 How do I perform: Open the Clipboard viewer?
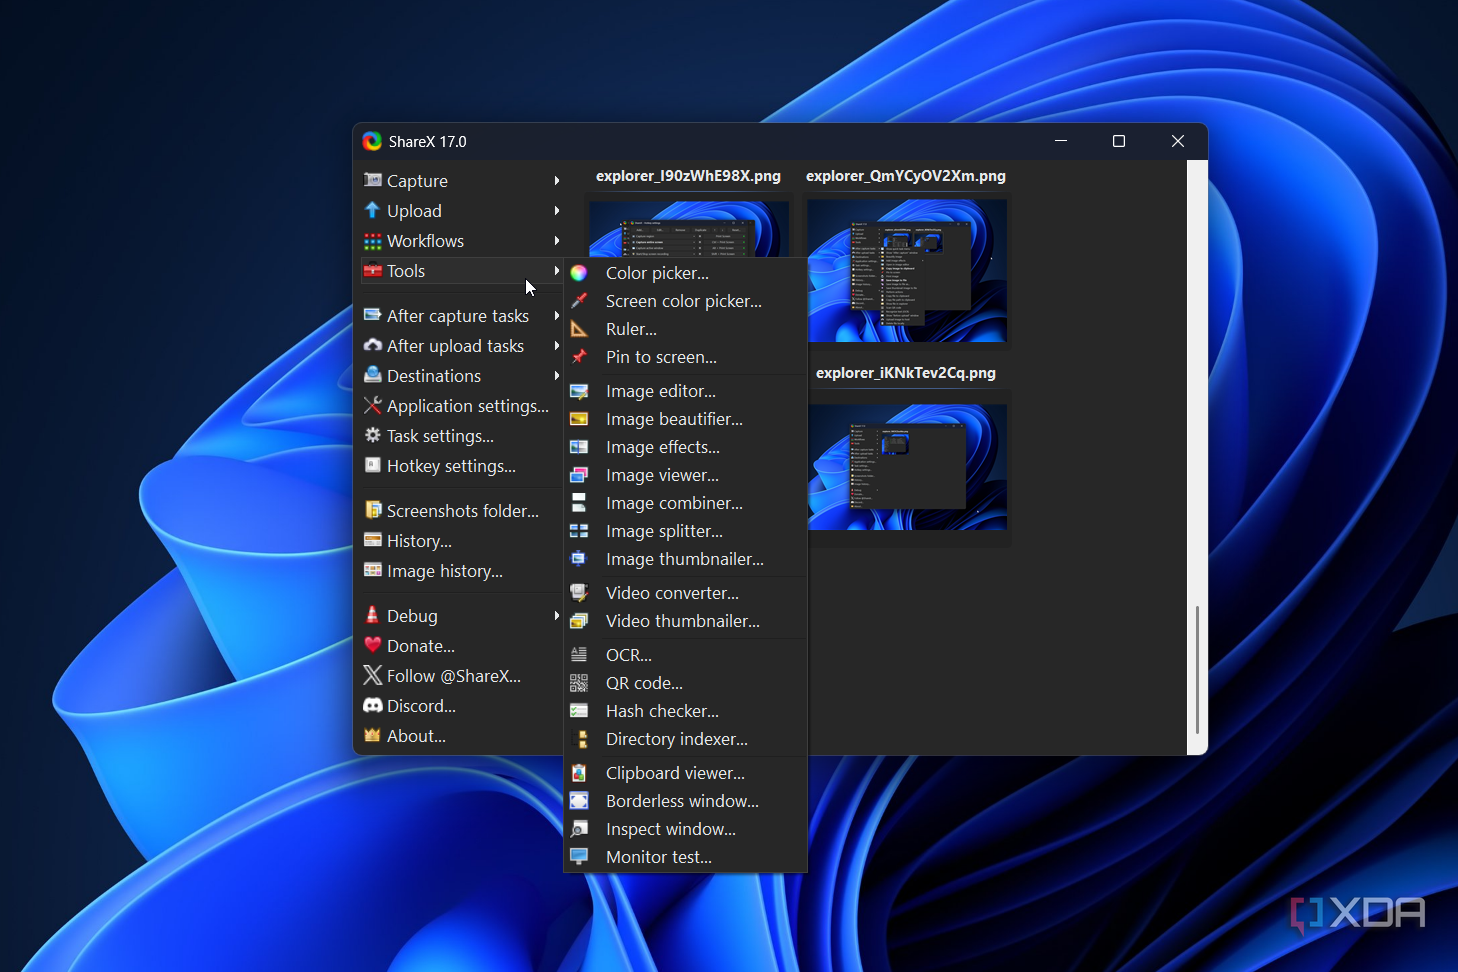coord(674,772)
